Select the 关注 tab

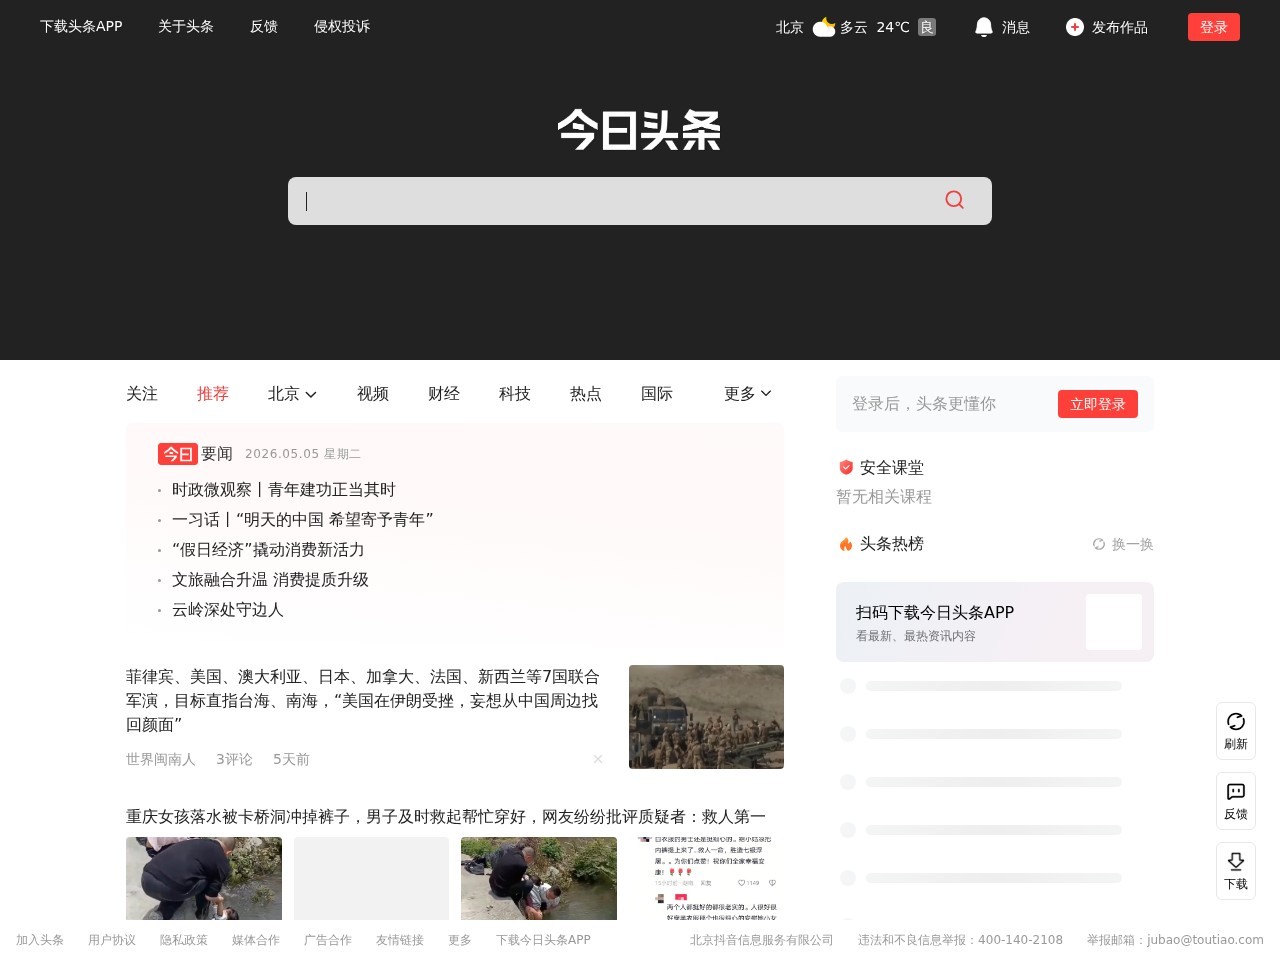click(x=142, y=394)
